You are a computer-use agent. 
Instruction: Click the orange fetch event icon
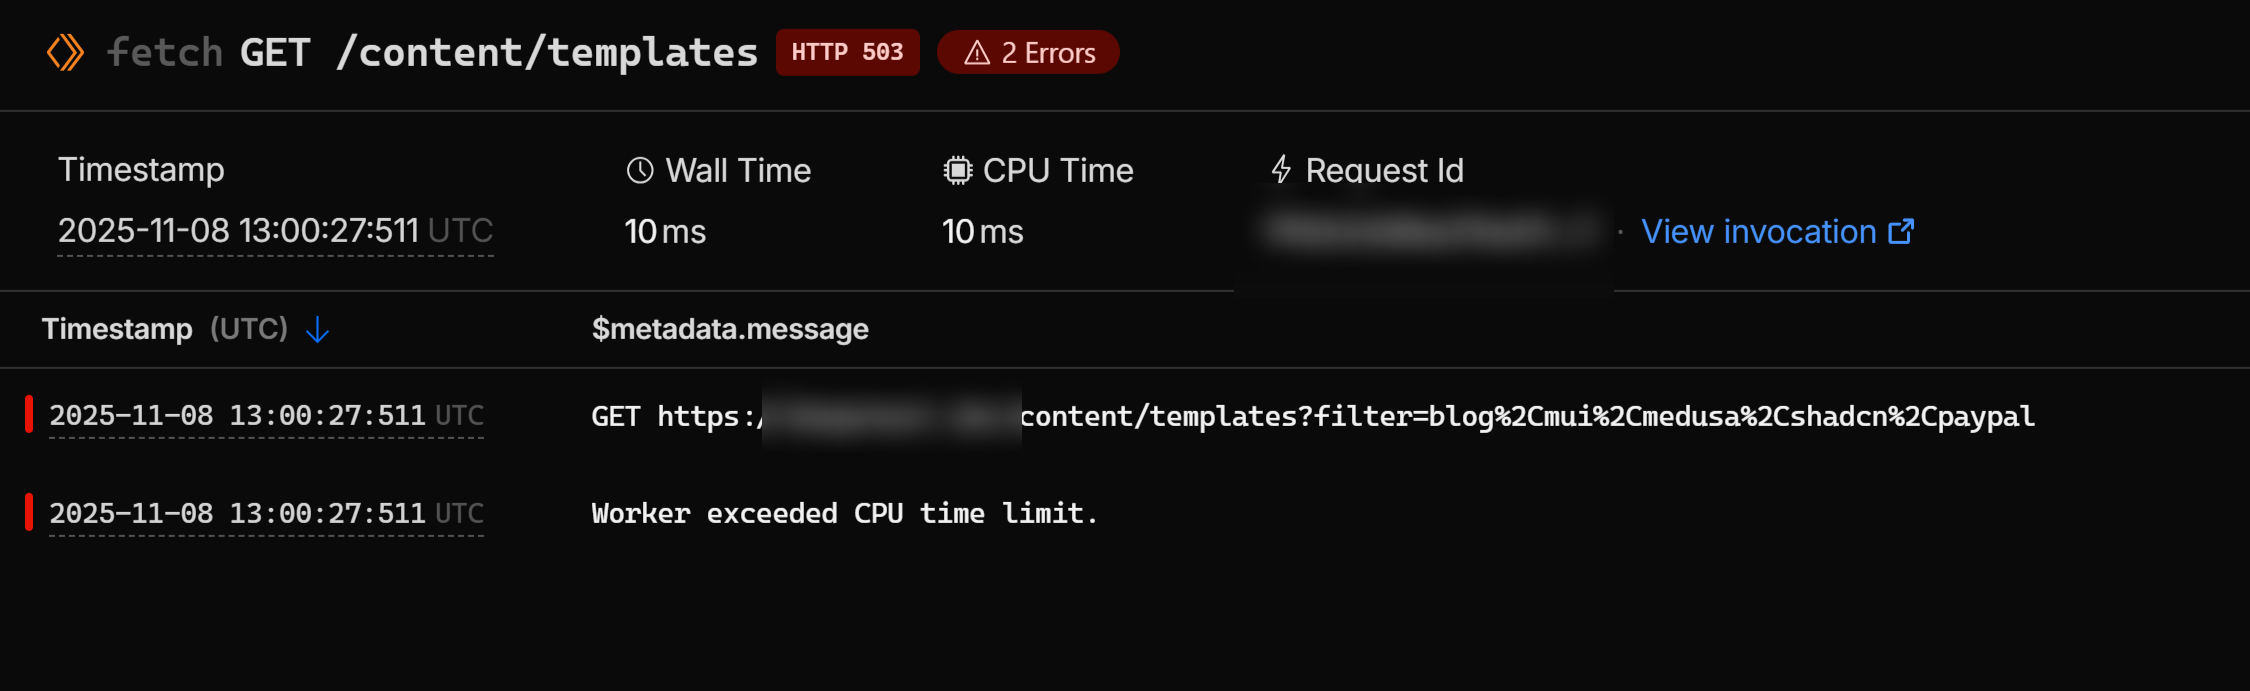tap(65, 52)
